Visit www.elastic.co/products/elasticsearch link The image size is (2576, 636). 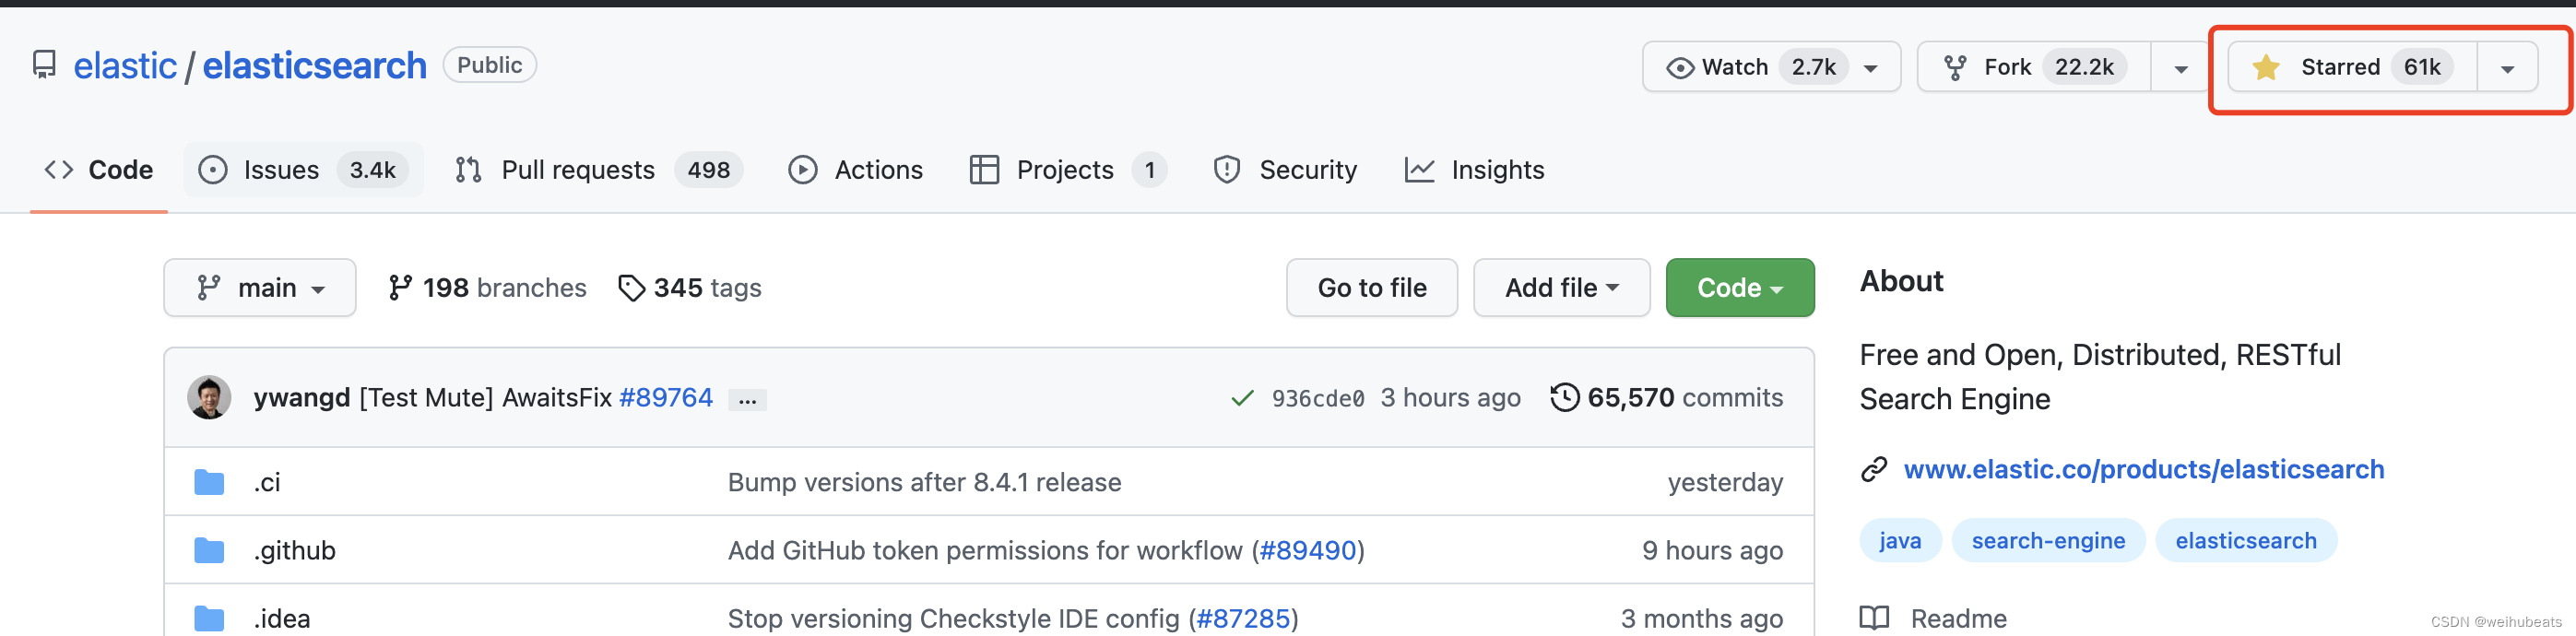(x=2144, y=469)
